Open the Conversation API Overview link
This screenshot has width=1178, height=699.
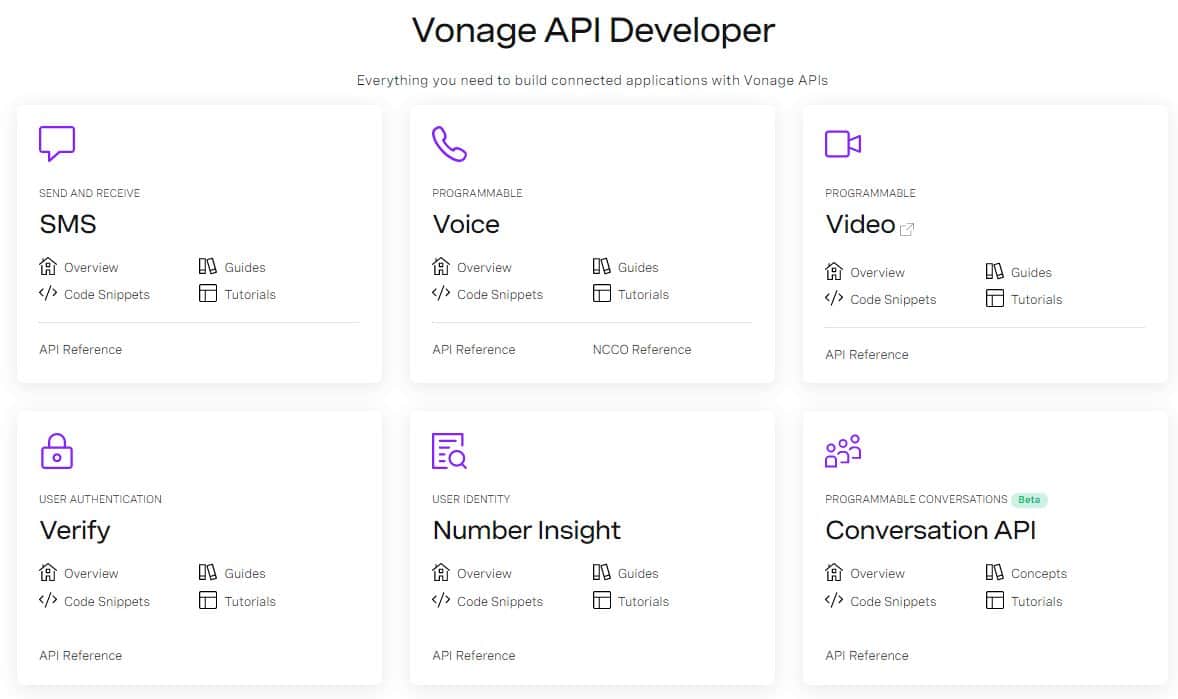click(877, 573)
